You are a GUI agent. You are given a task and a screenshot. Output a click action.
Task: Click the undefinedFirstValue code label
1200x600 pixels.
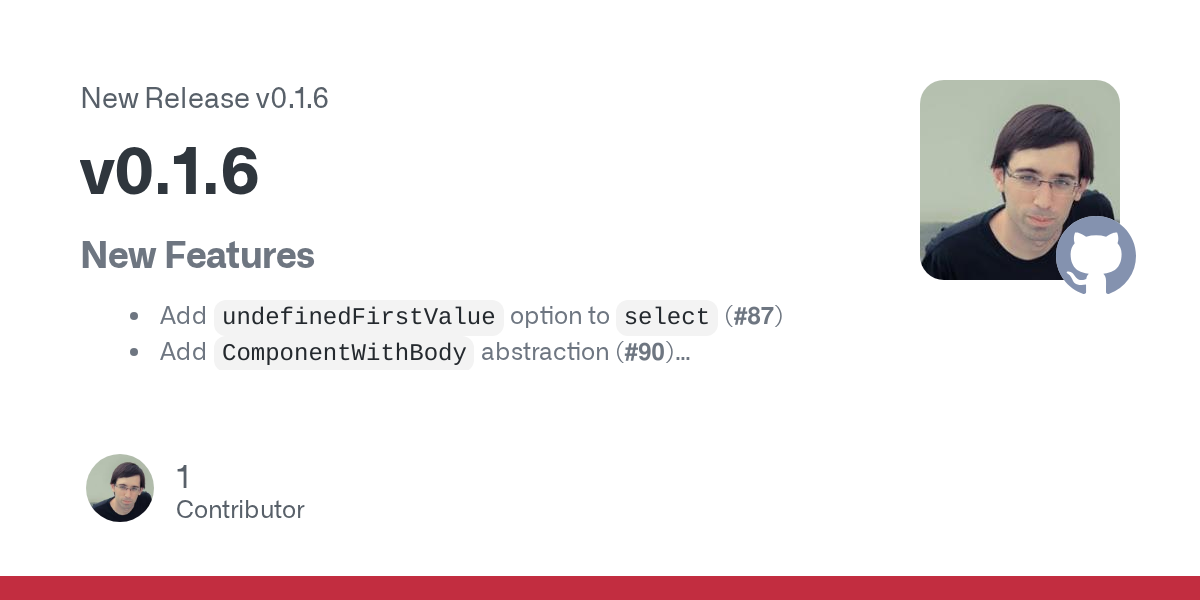pyautogui.click(x=358, y=317)
